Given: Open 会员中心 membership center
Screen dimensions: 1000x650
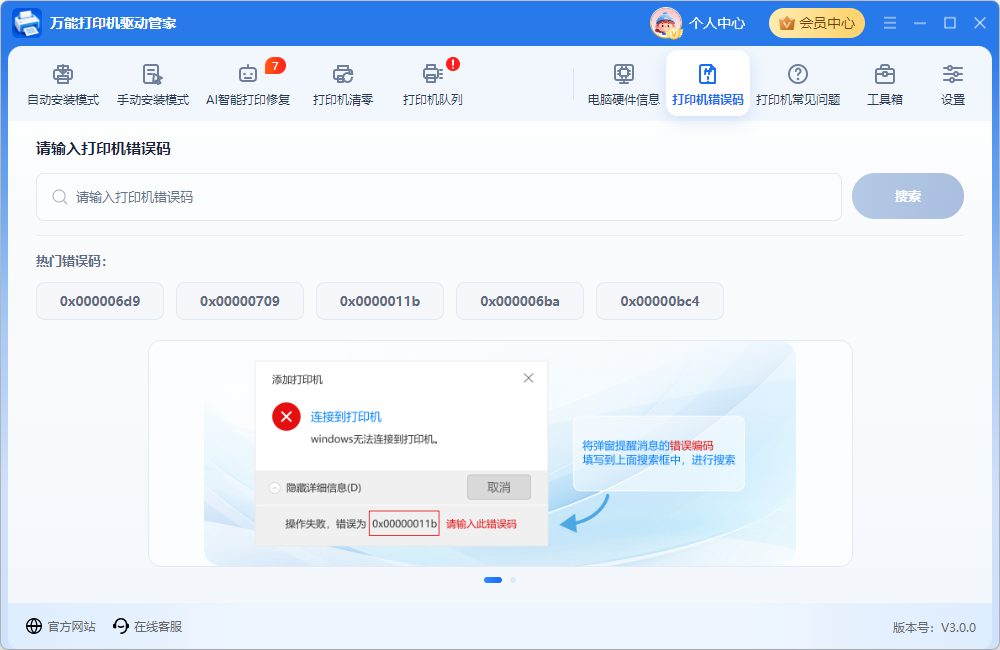Looking at the screenshot, I should (x=817, y=24).
